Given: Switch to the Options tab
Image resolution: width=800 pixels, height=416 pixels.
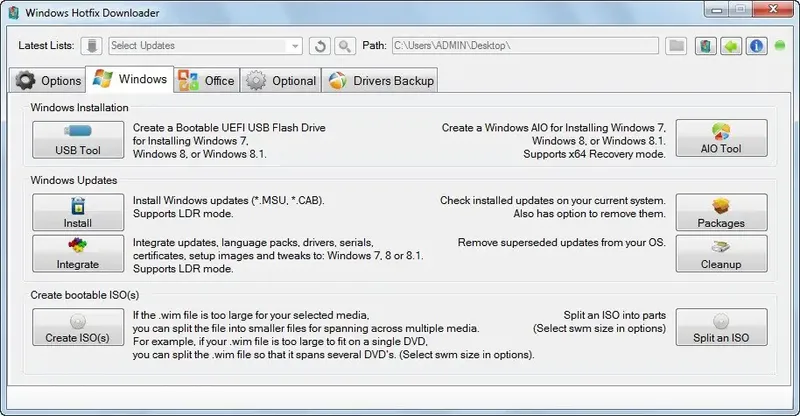Looking at the screenshot, I should click(47, 81).
